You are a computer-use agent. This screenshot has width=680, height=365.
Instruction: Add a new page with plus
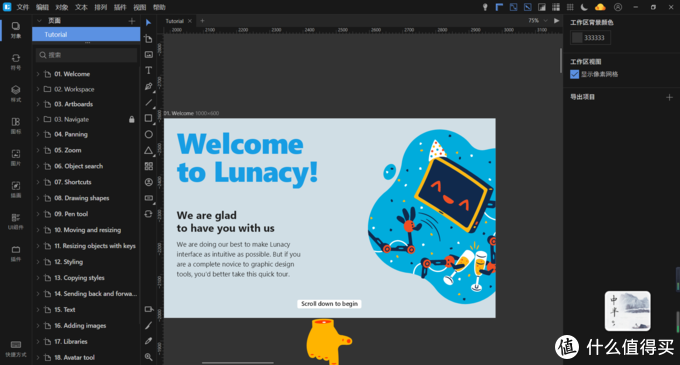click(x=132, y=21)
